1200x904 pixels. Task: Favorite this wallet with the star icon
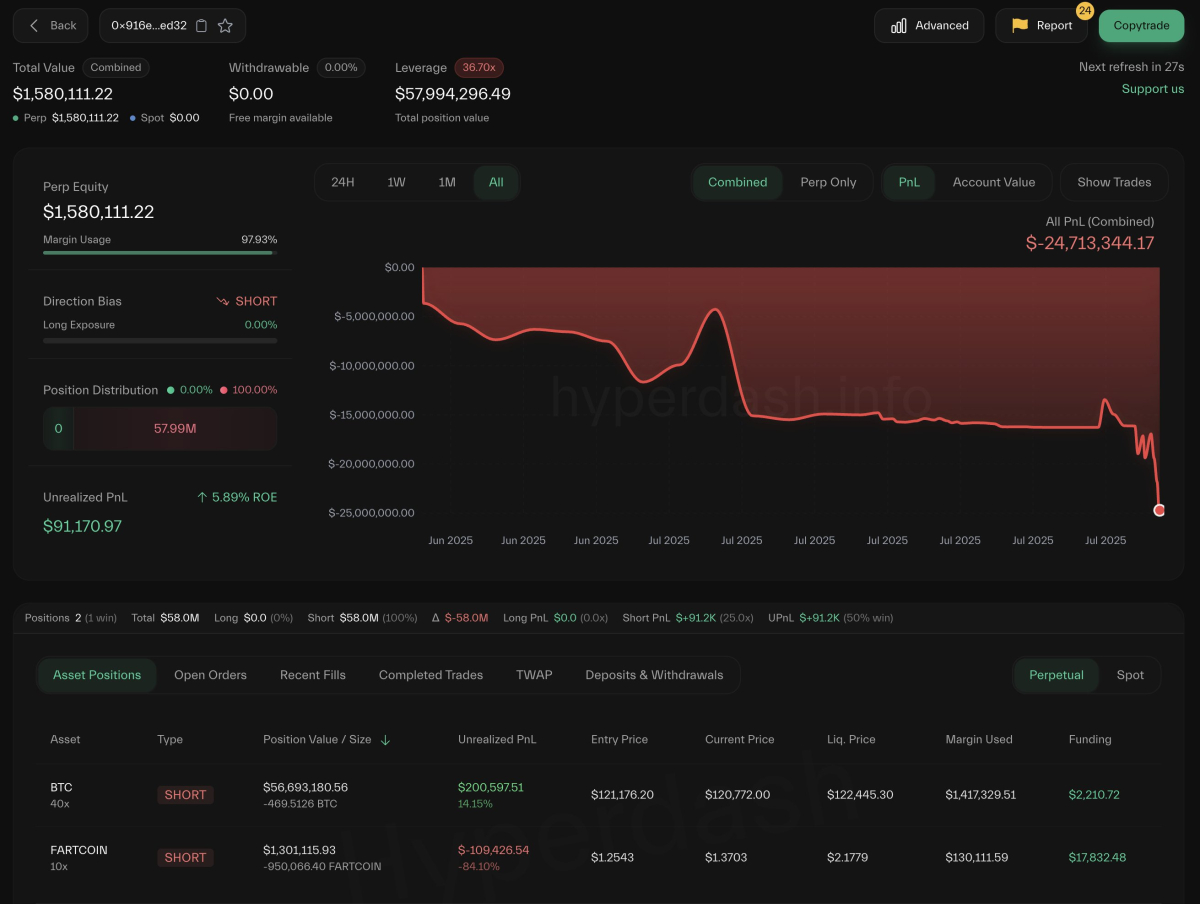point(225,26)
